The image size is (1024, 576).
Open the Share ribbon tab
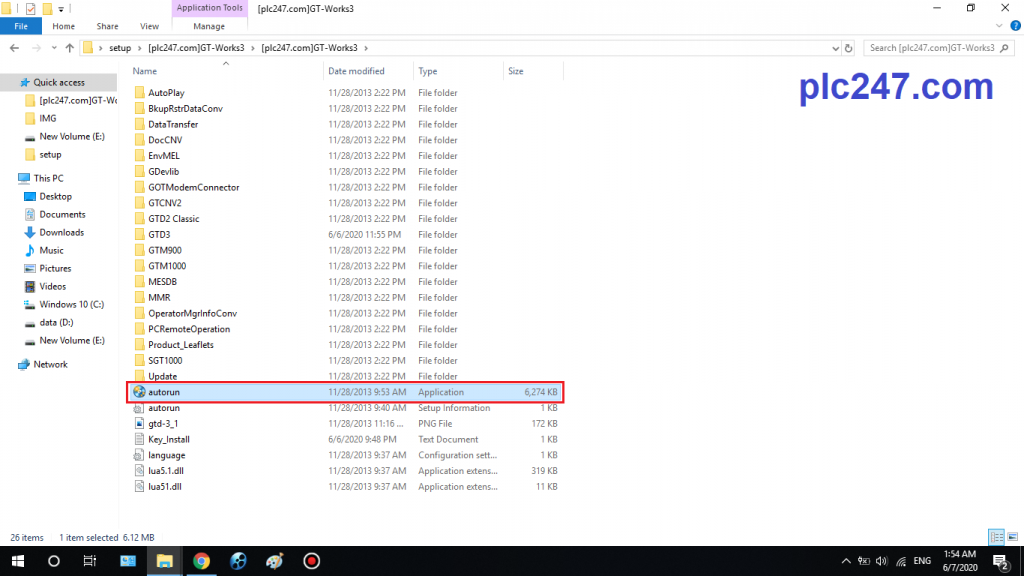[107, 26]
